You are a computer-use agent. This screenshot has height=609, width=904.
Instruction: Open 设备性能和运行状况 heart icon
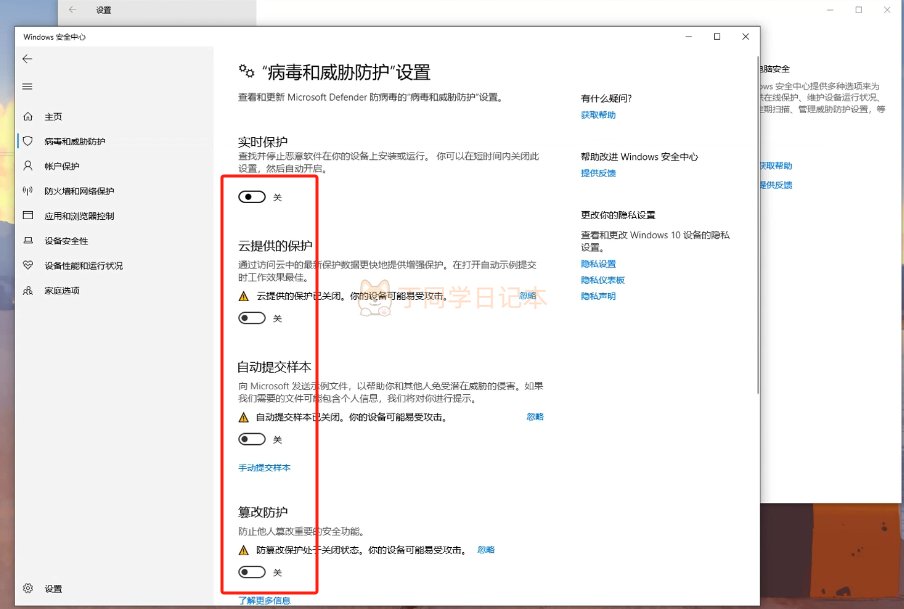28,266
